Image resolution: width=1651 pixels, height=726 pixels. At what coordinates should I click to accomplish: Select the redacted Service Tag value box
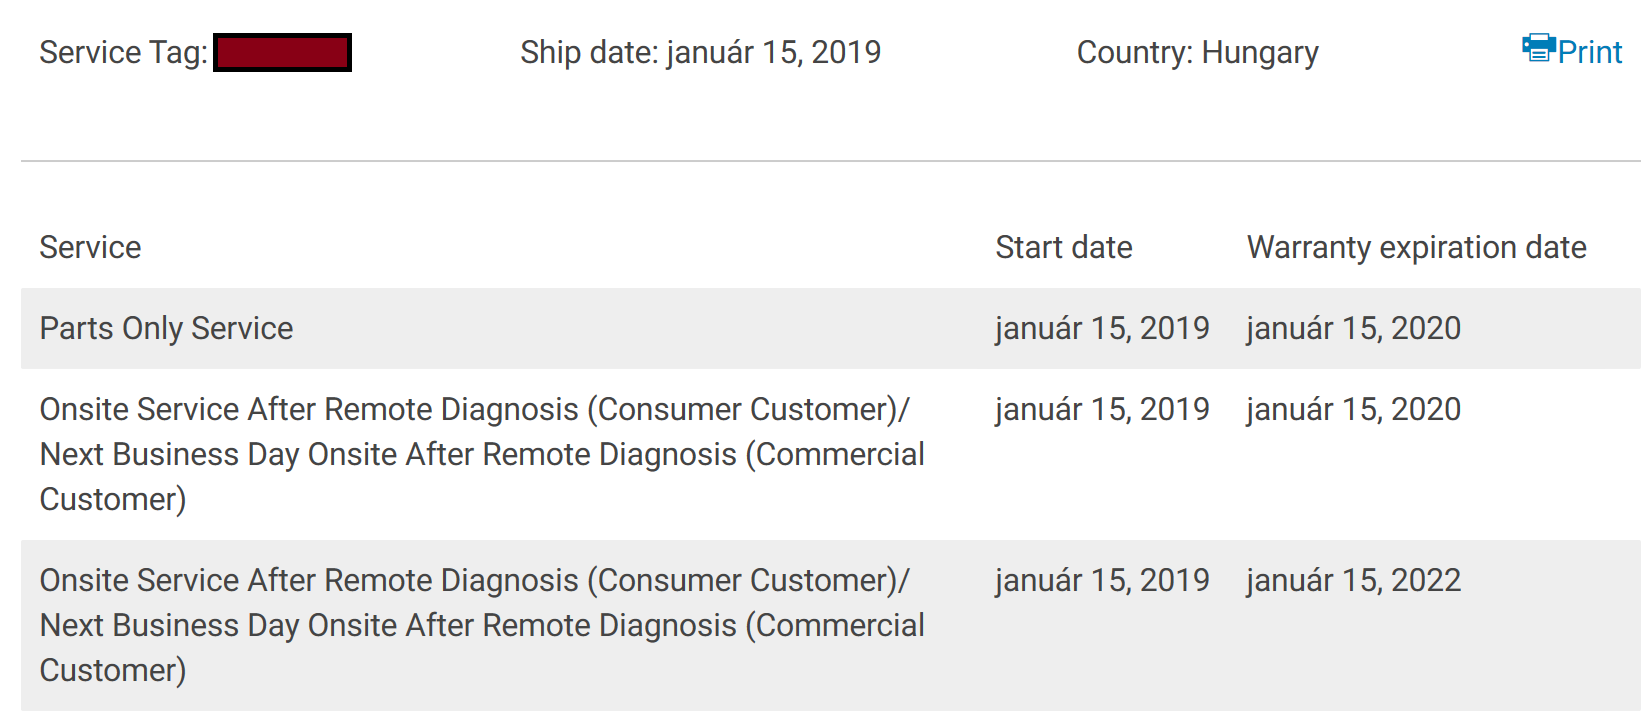click(282, 53)
